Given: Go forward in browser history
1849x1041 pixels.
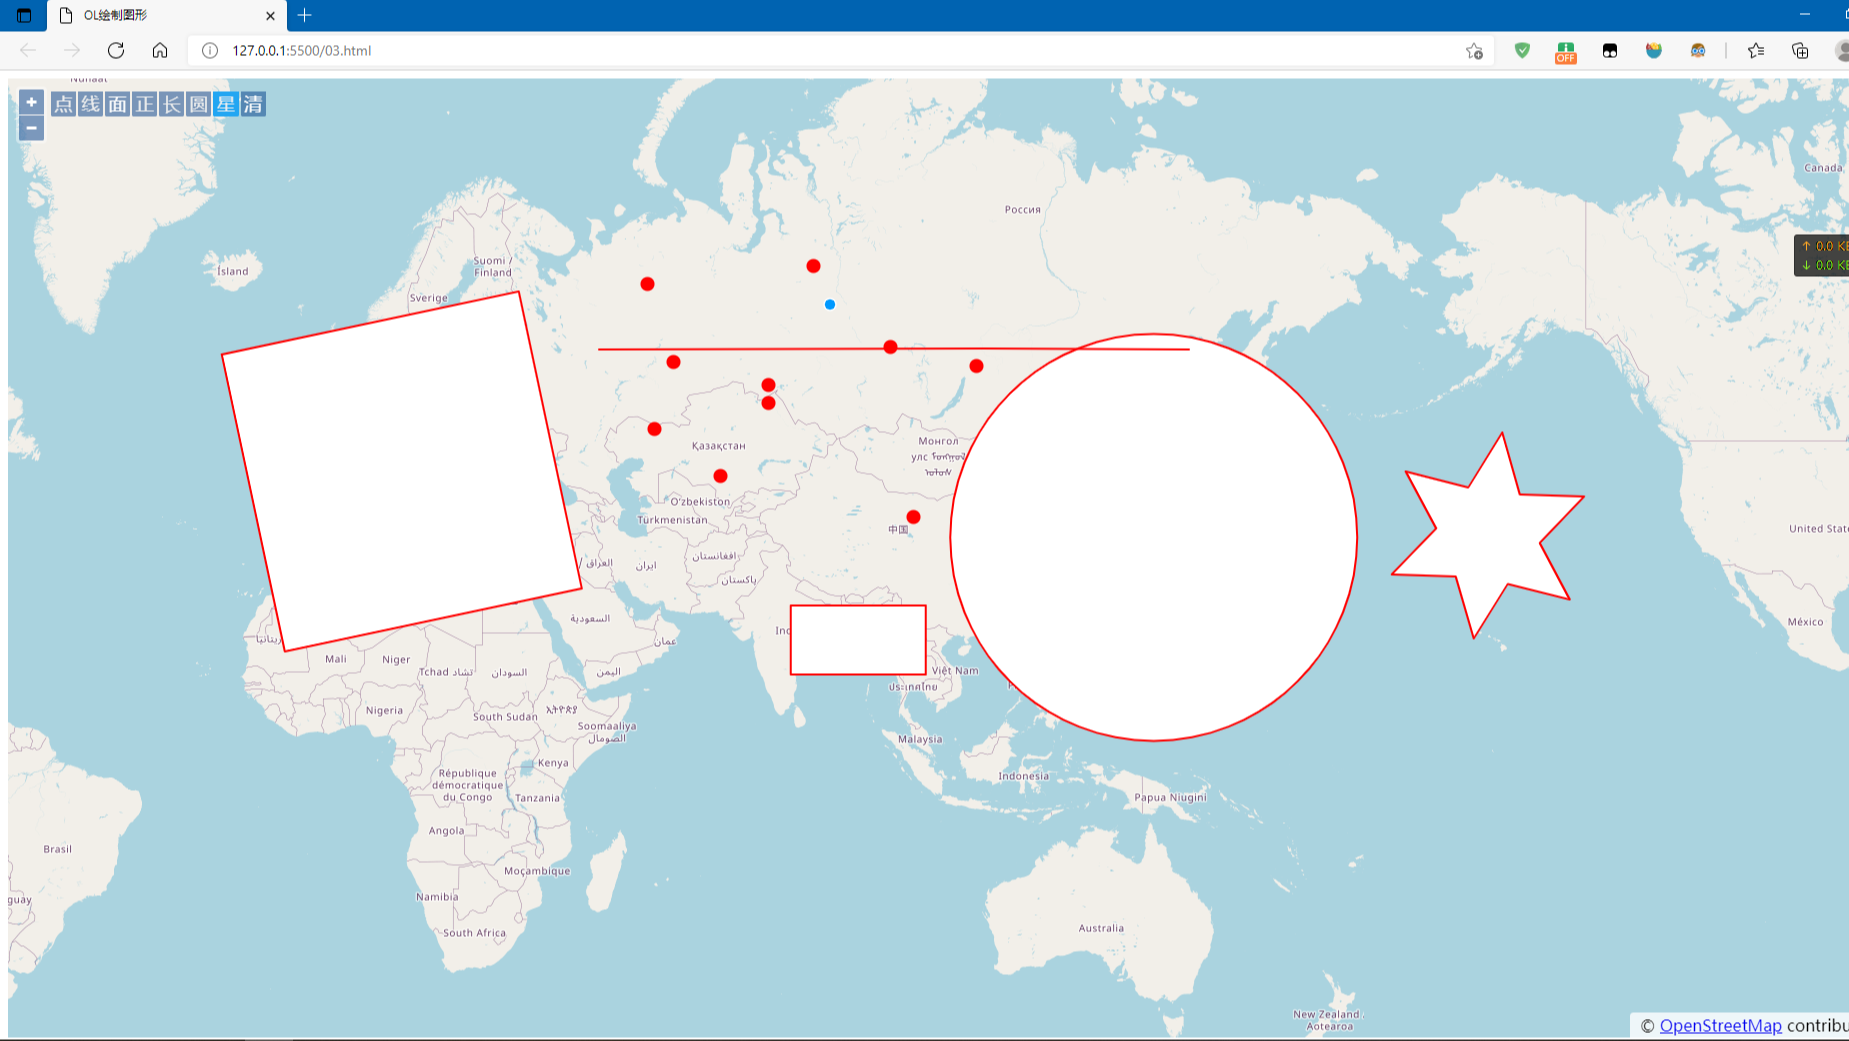Looking at the screenshot, I should point(72,50).
